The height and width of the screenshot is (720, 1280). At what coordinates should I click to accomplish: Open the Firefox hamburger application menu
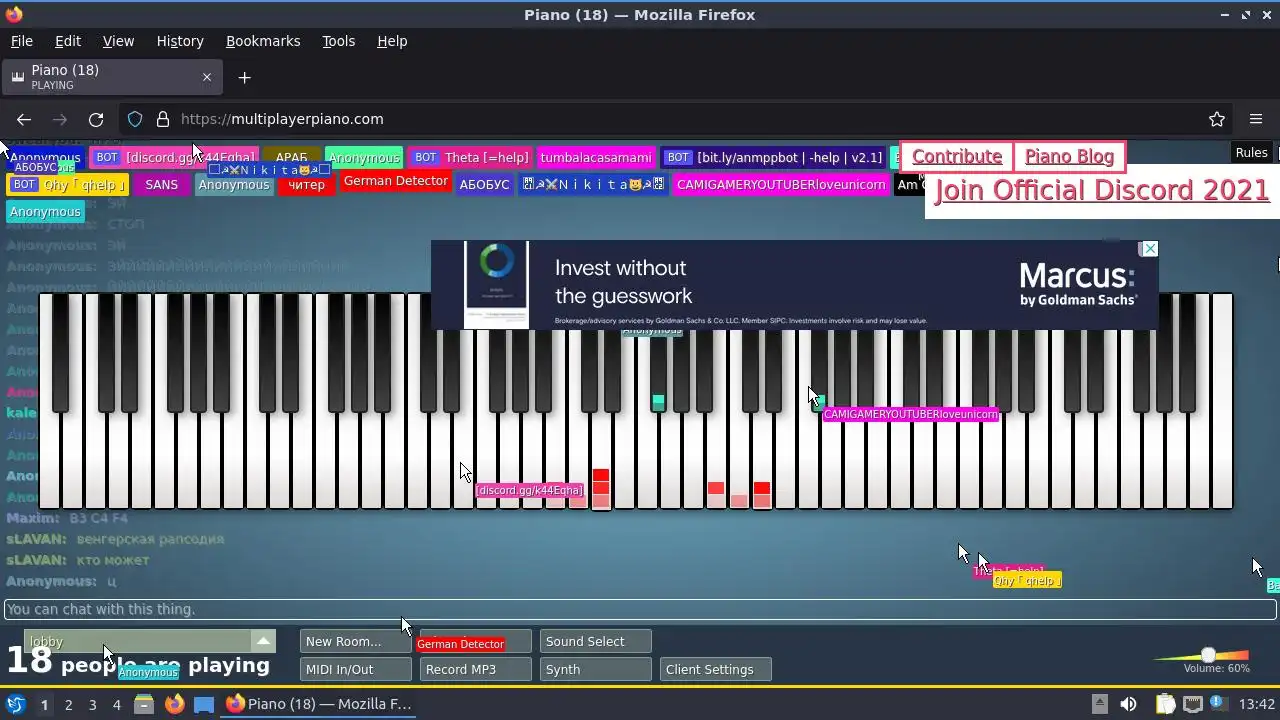tap(1256, 119)
